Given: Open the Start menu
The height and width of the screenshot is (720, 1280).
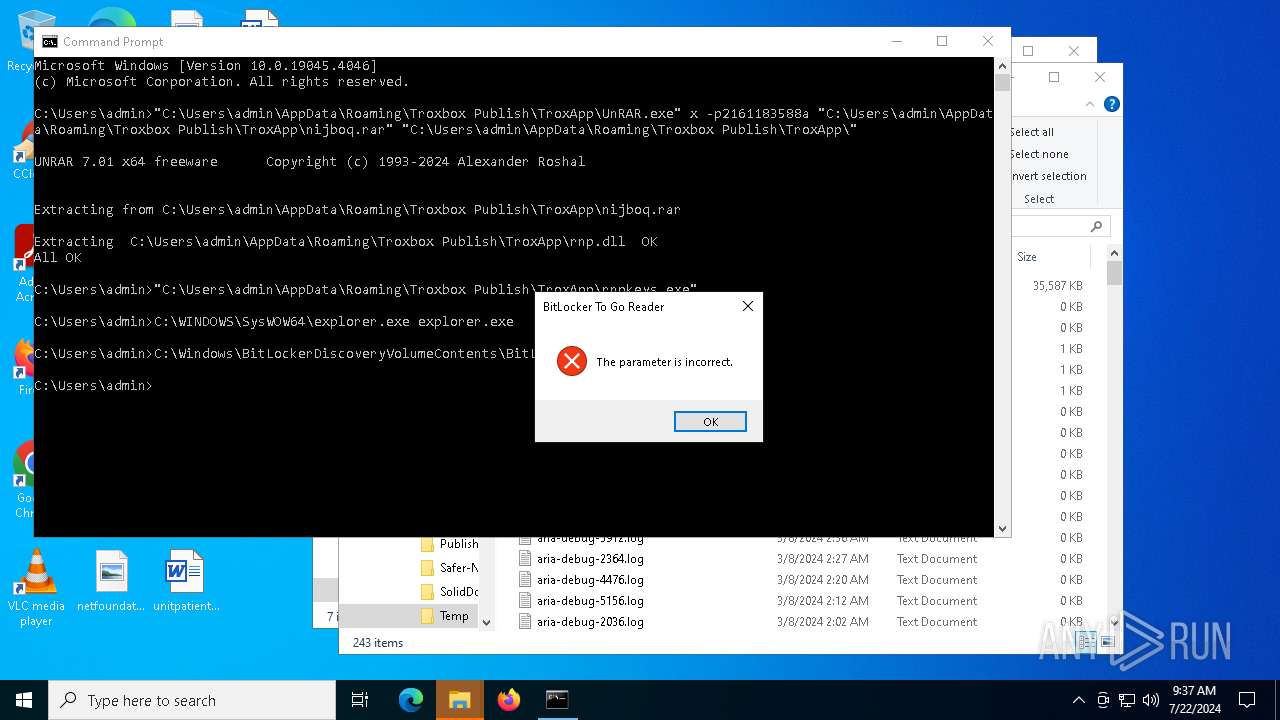Looking at the screenshot, I should (24, 700).
